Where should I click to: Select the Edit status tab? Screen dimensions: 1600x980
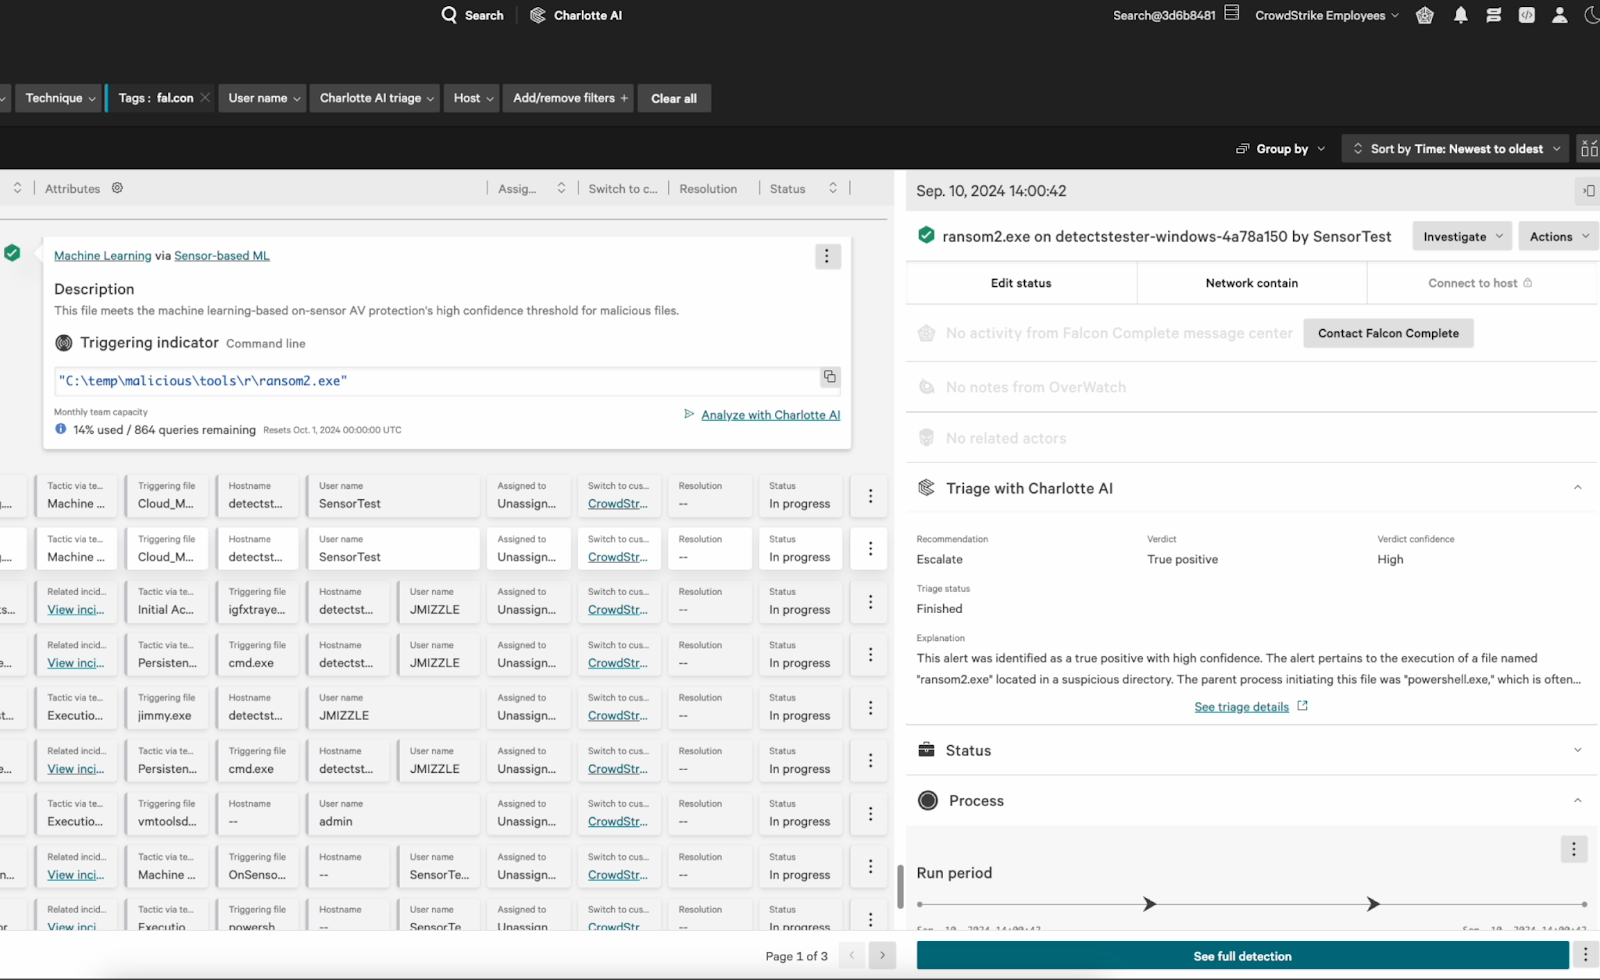click(1021, 283)
